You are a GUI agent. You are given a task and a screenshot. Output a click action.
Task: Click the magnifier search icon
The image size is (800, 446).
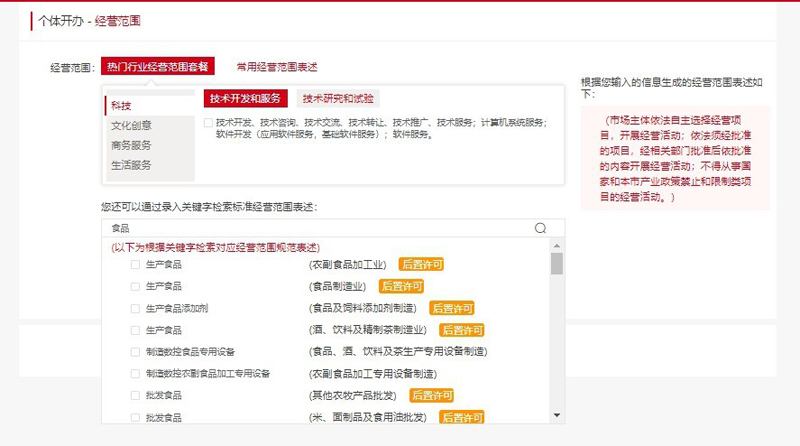(540, 228)
